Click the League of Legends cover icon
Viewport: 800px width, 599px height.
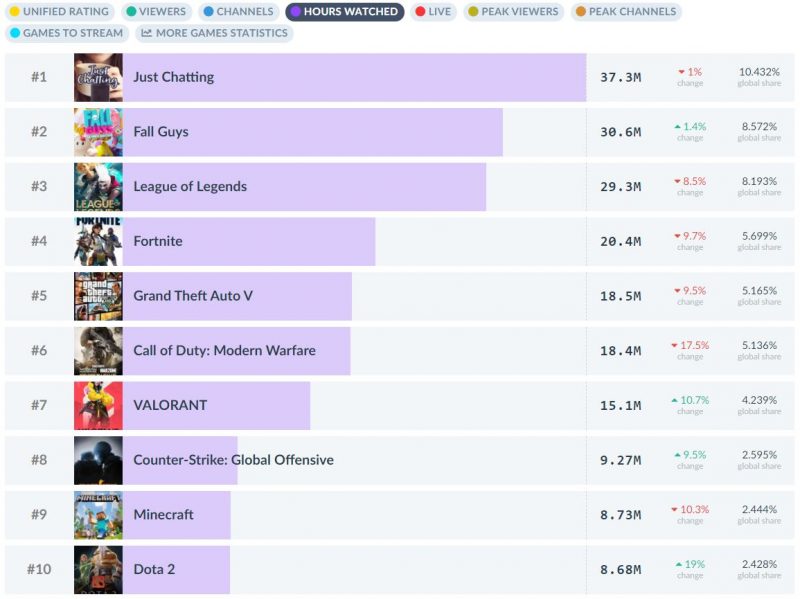pos(98,187)
